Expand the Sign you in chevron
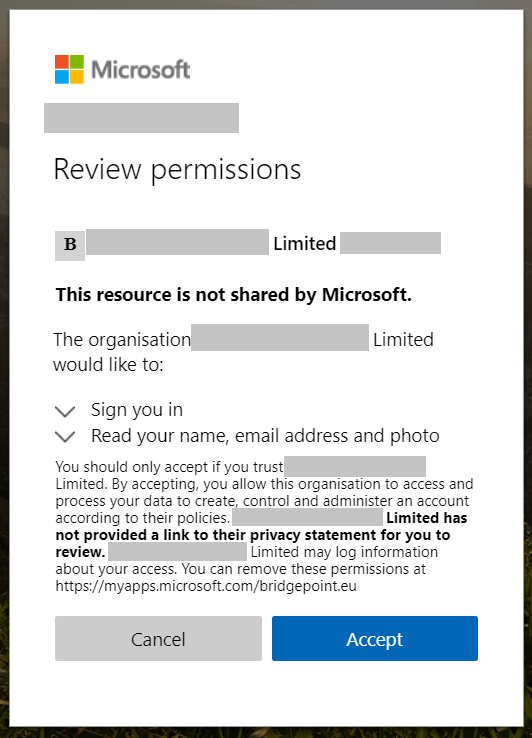This screenshot has height=738, width=532. point(65,411)
